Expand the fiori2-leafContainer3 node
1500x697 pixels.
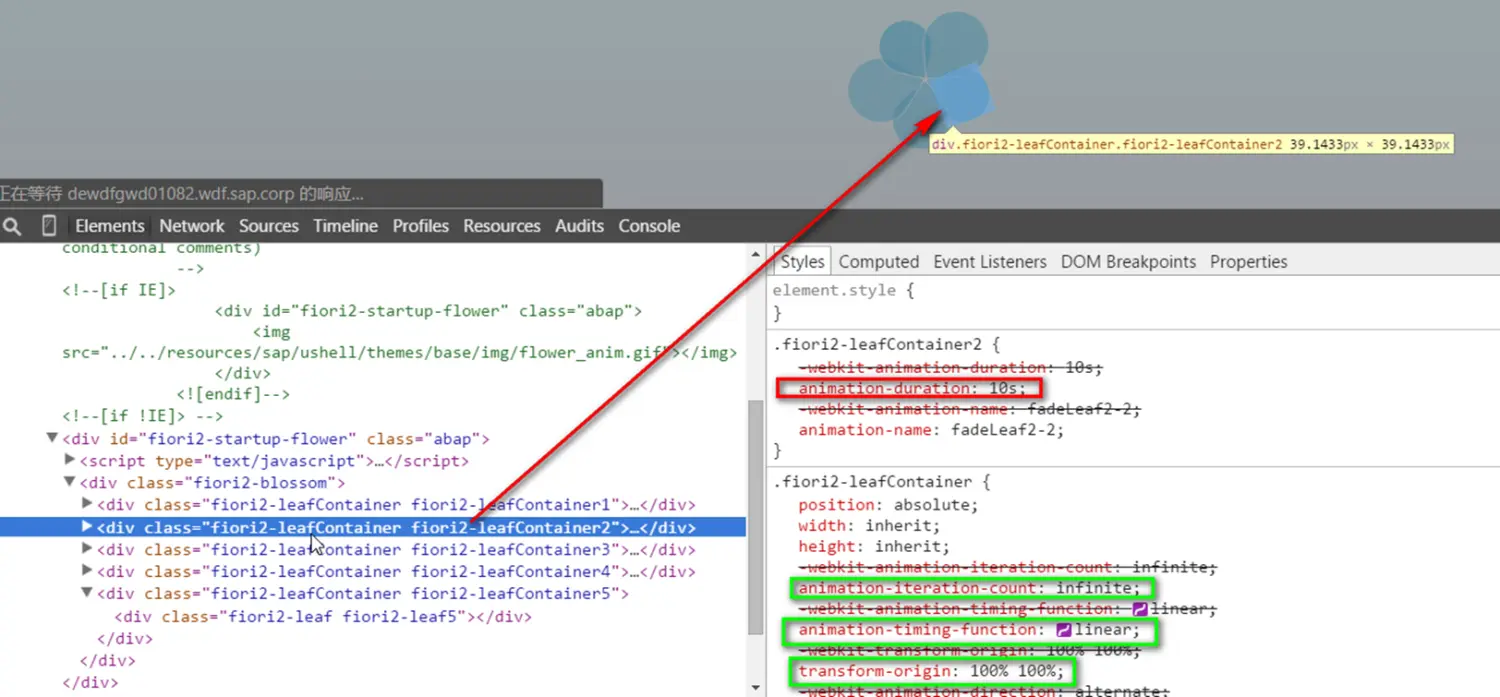coord(87,549)
